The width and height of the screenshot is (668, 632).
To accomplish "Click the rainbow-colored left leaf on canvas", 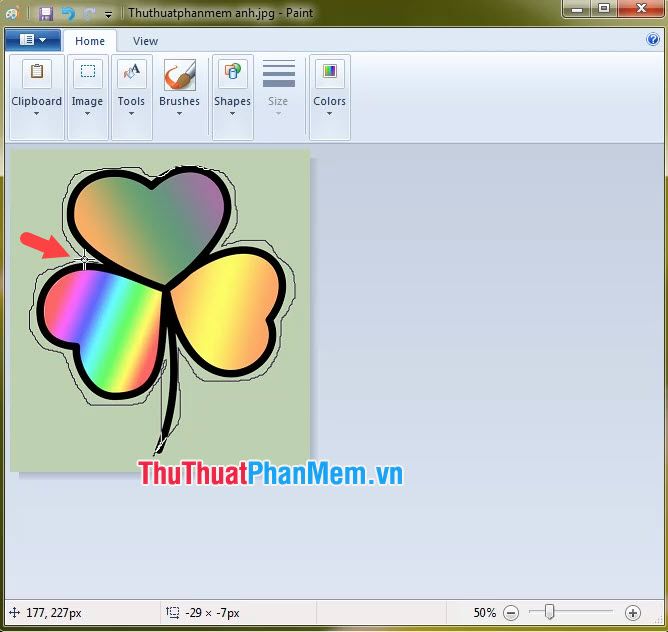I will pos(104,330).
